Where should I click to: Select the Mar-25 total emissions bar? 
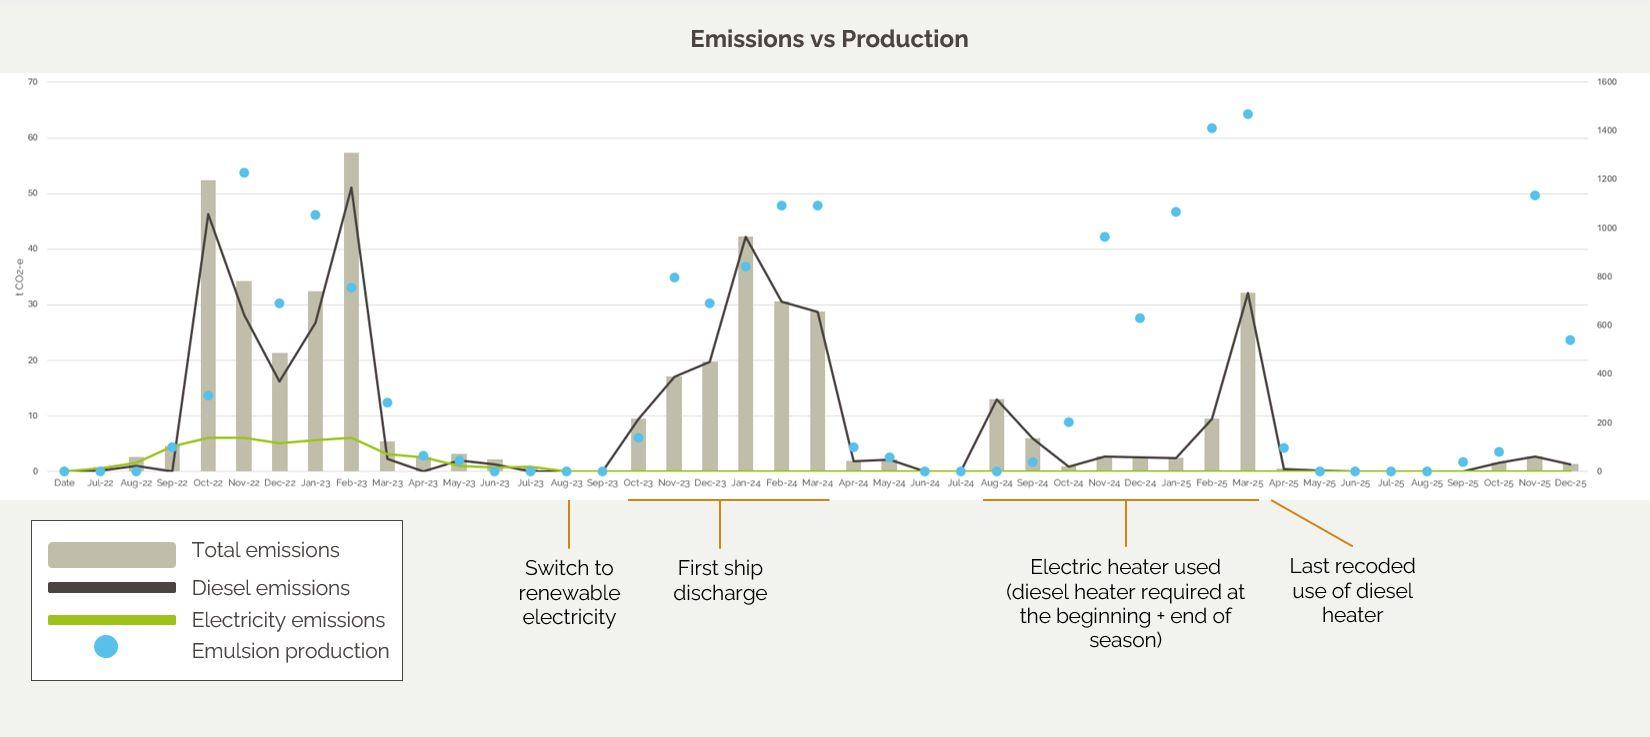point(1247,385)
